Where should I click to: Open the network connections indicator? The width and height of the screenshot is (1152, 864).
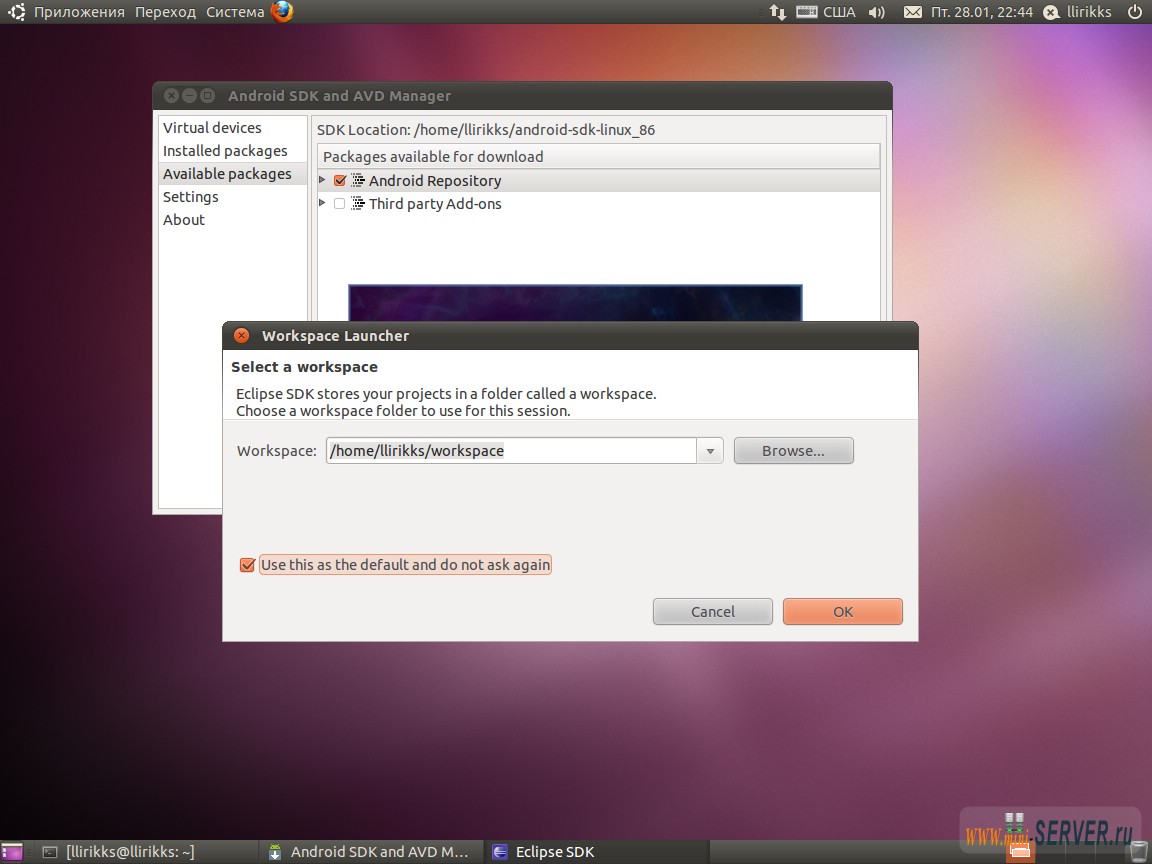777,12
